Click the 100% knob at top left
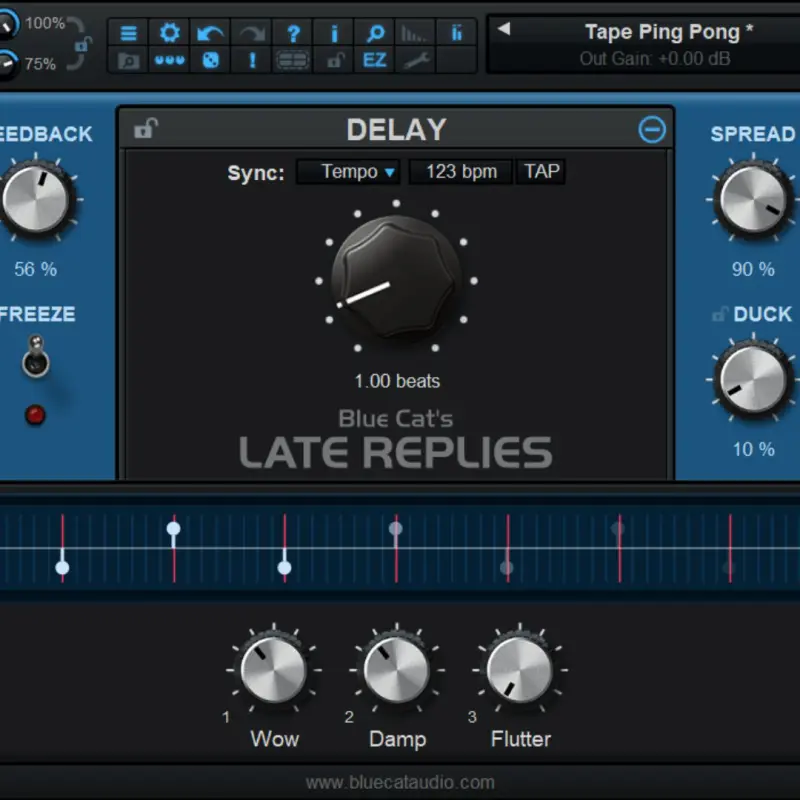 click(x=7, y=23)
